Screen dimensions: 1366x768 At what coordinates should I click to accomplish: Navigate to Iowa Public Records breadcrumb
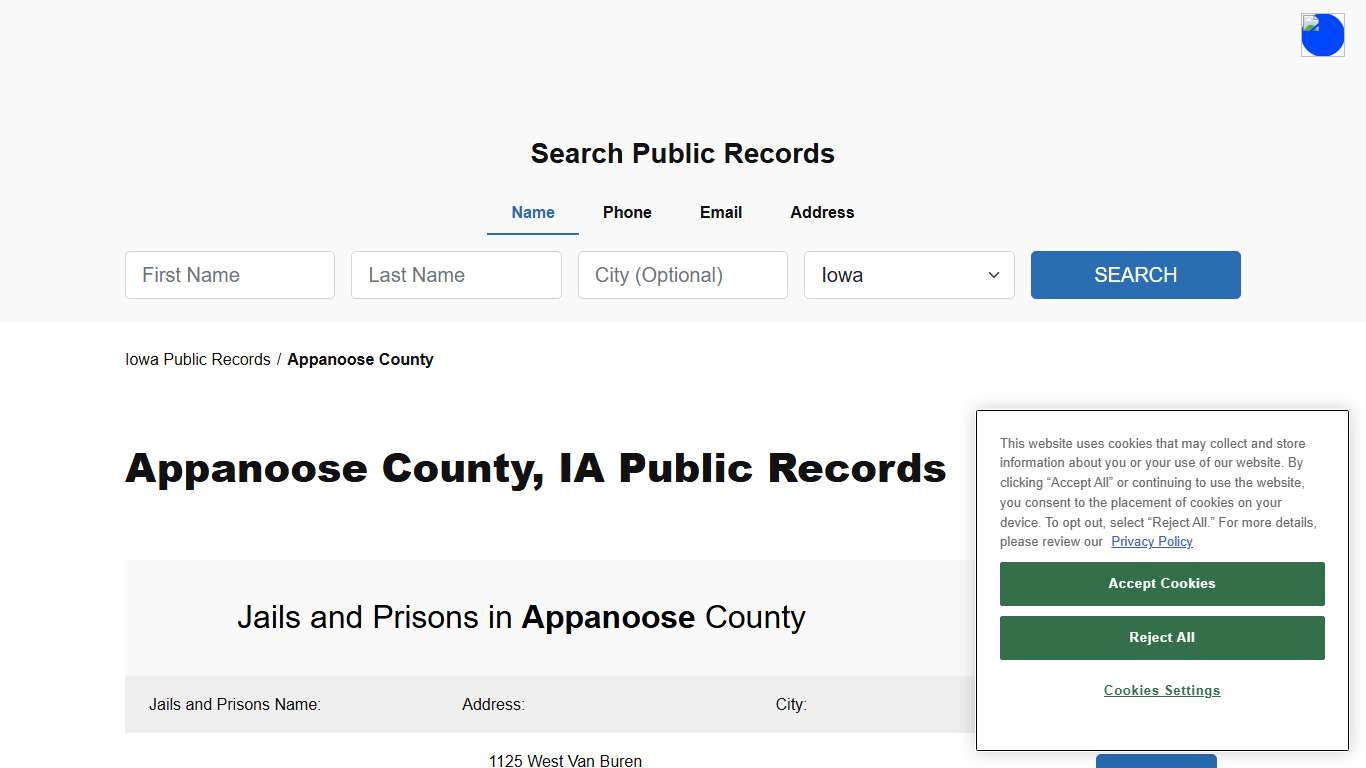[197, 359]
